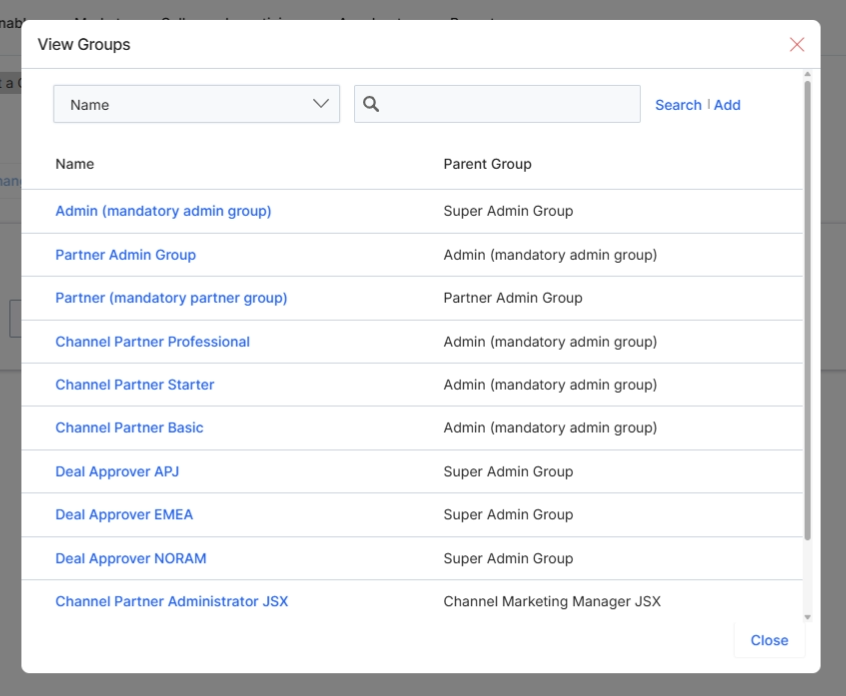
Task: Click the scrollbar up arrow
Action: 807,74
